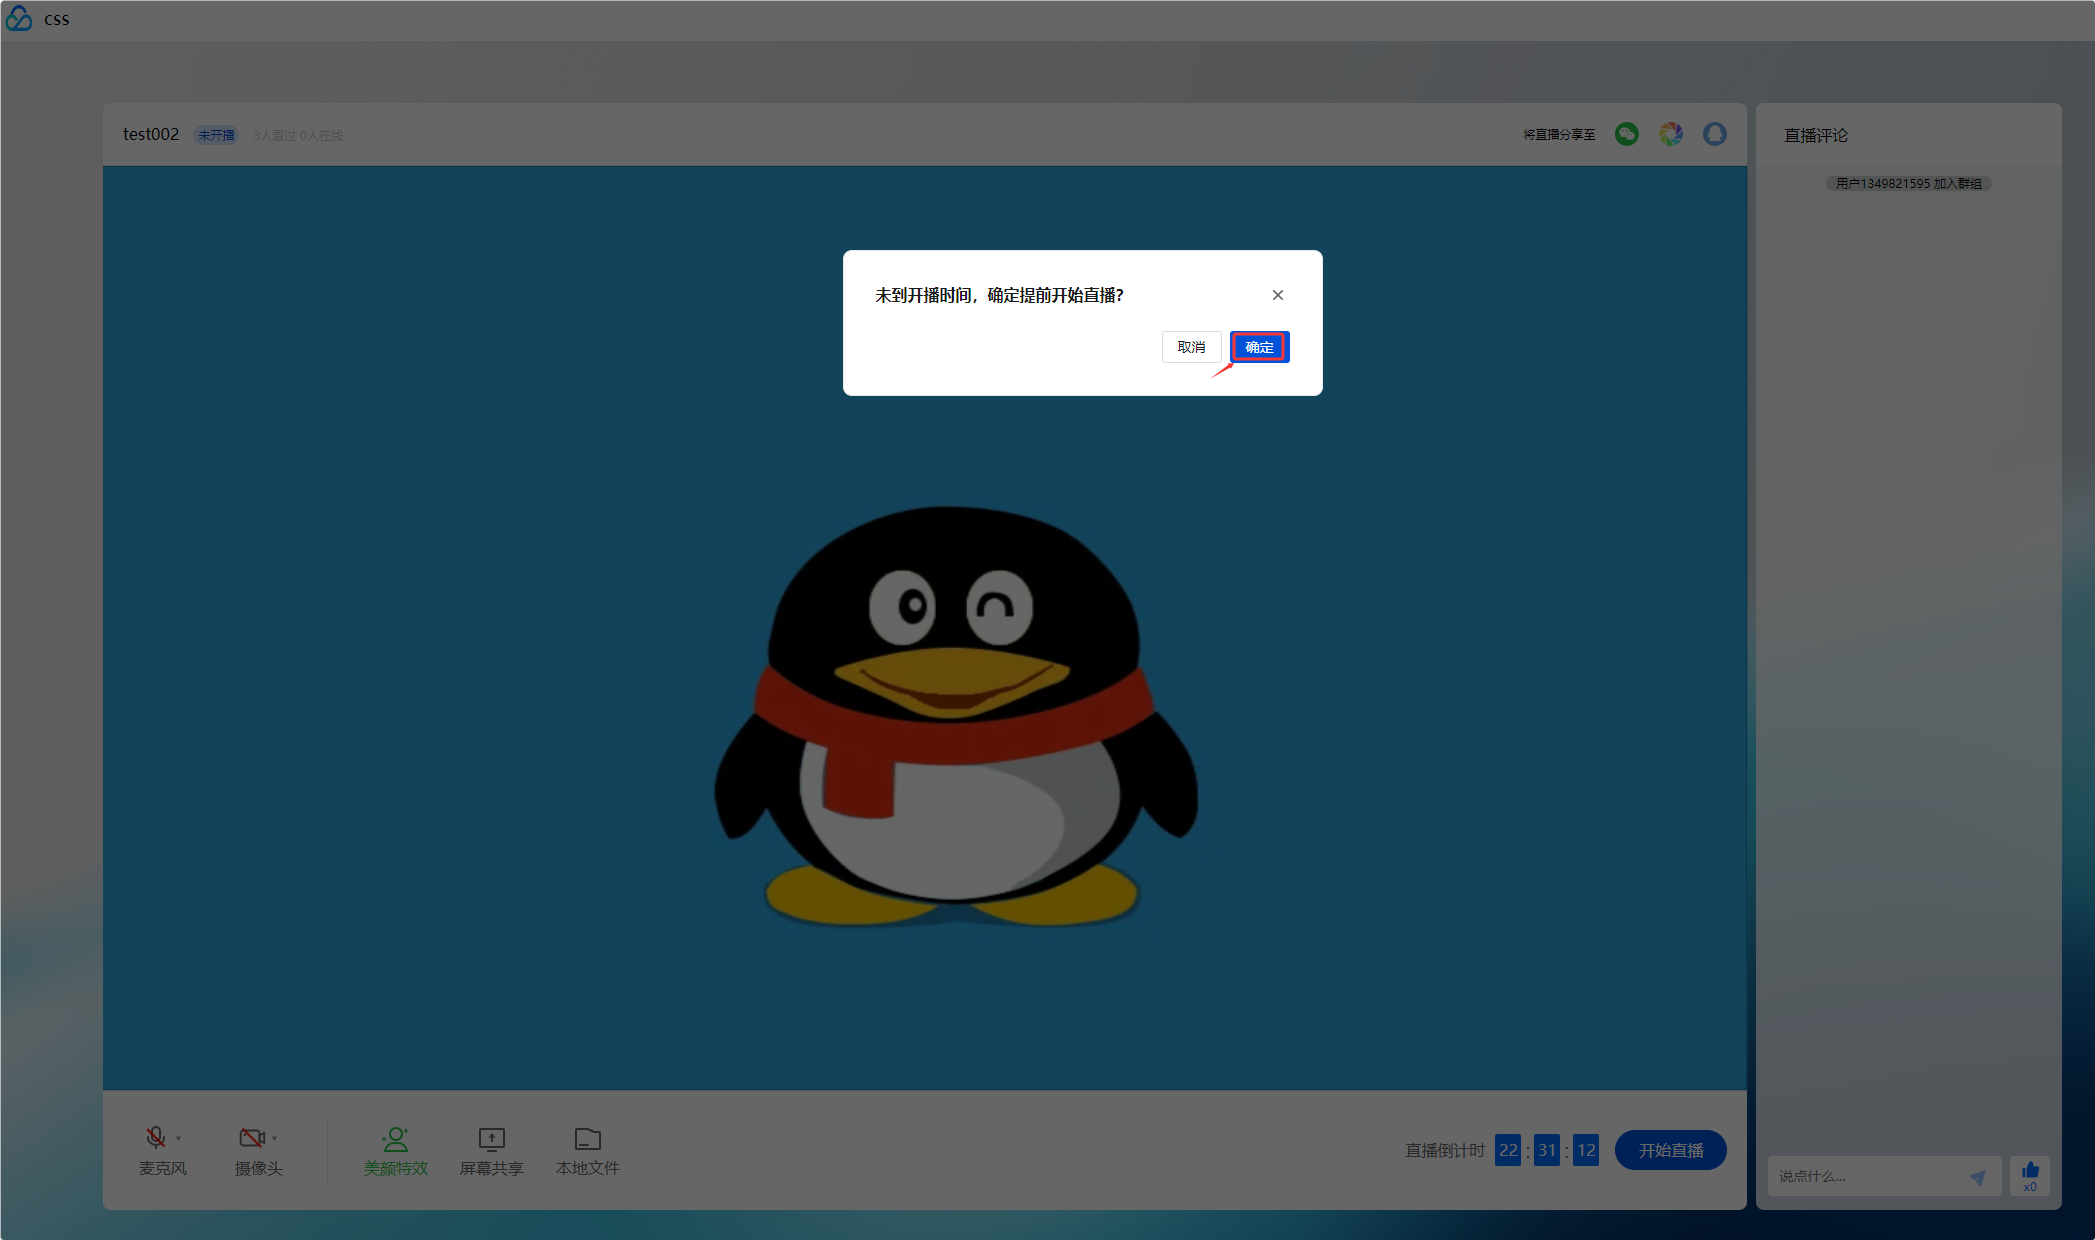Screen dimensions: 2095x1240
Task: Click the 直播评论 panel header
Action: tap(1816, 135)
